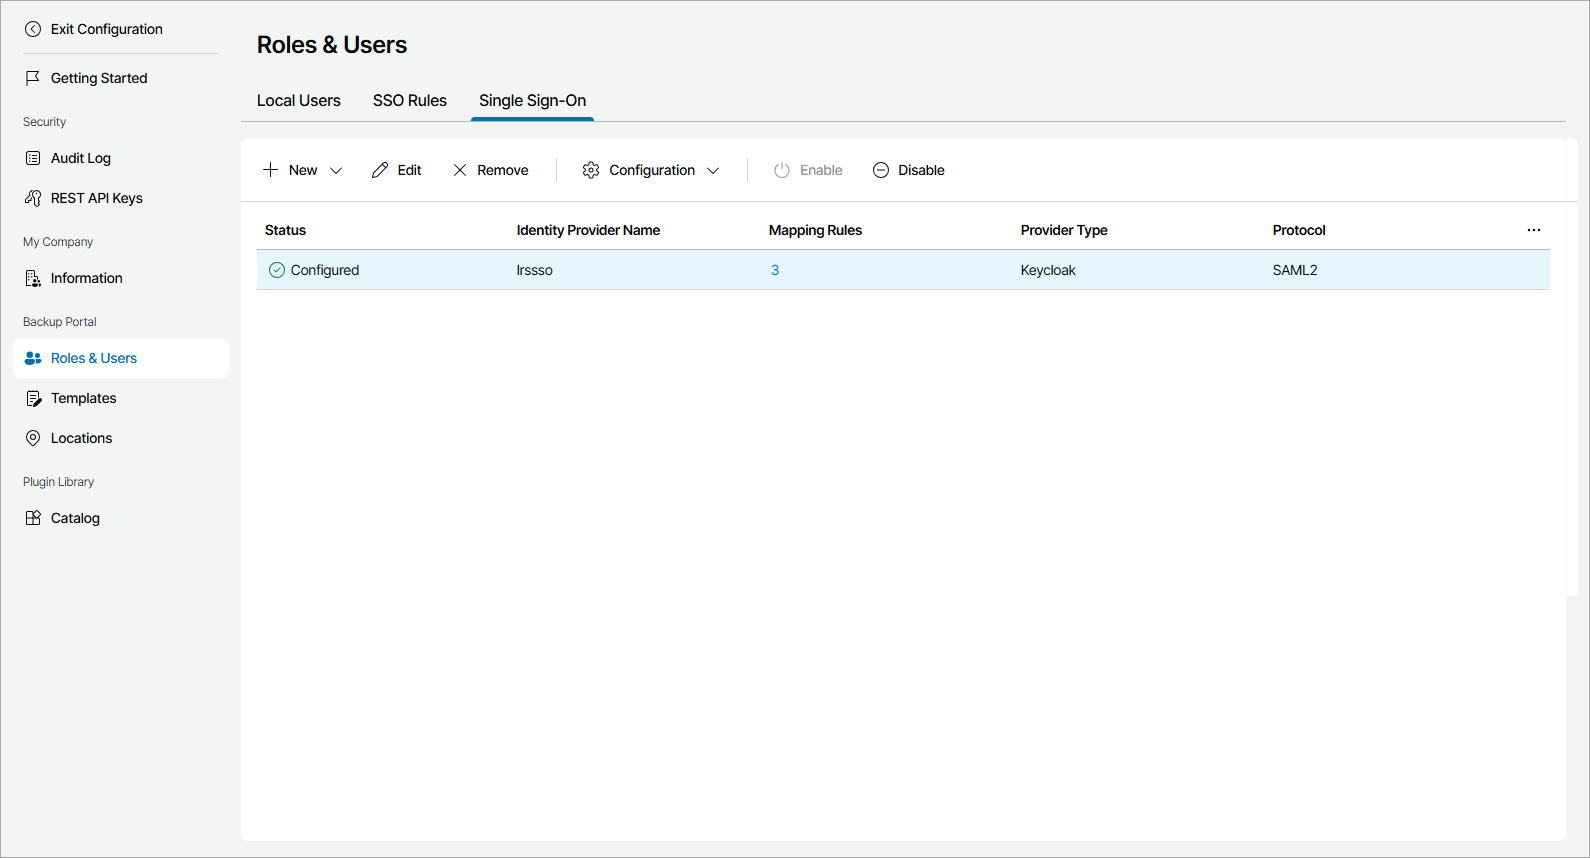Click the Locations pin icon
This screenshot has width=1590, height=858.
click(x=33, y=438)
